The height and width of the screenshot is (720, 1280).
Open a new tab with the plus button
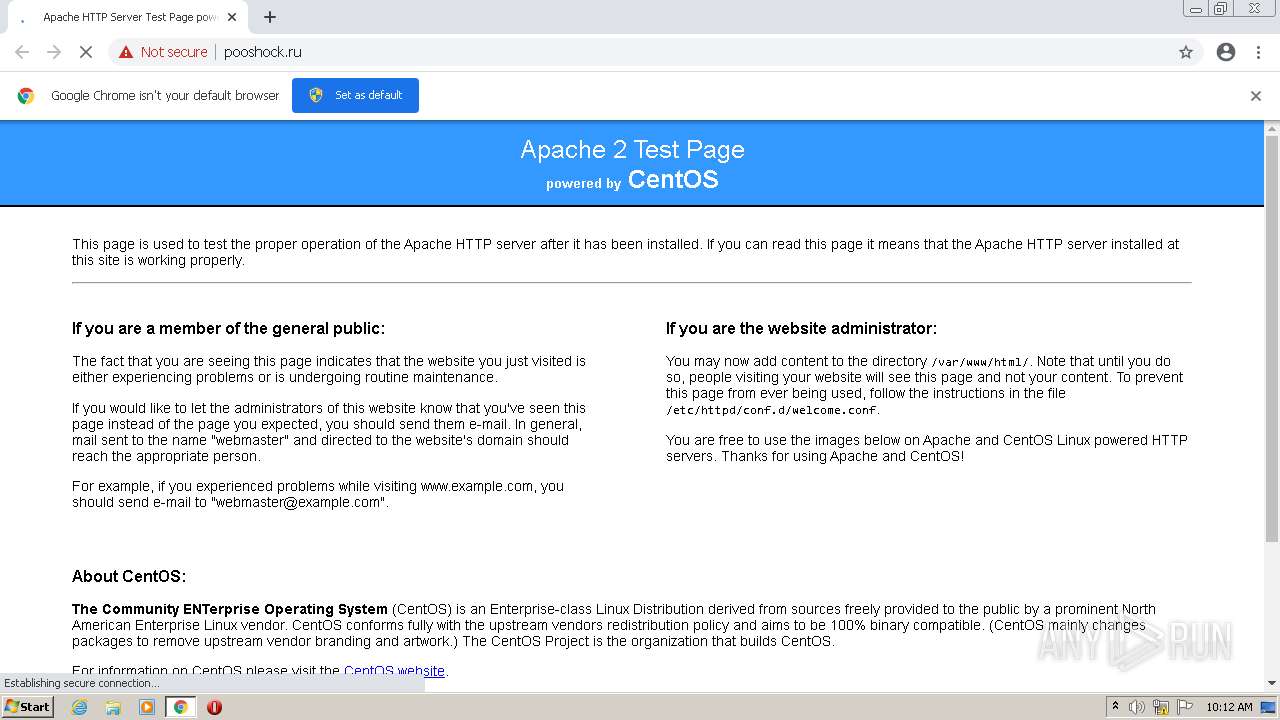click(270, 17)
